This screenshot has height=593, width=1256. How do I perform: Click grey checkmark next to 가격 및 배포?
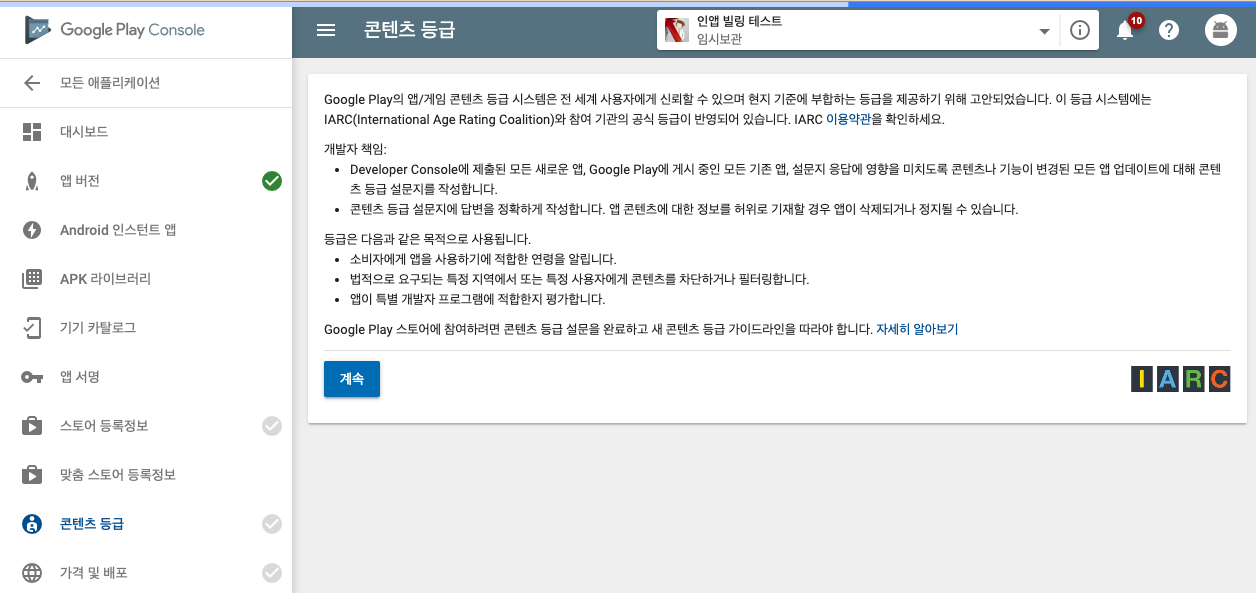tap(272, 573)
